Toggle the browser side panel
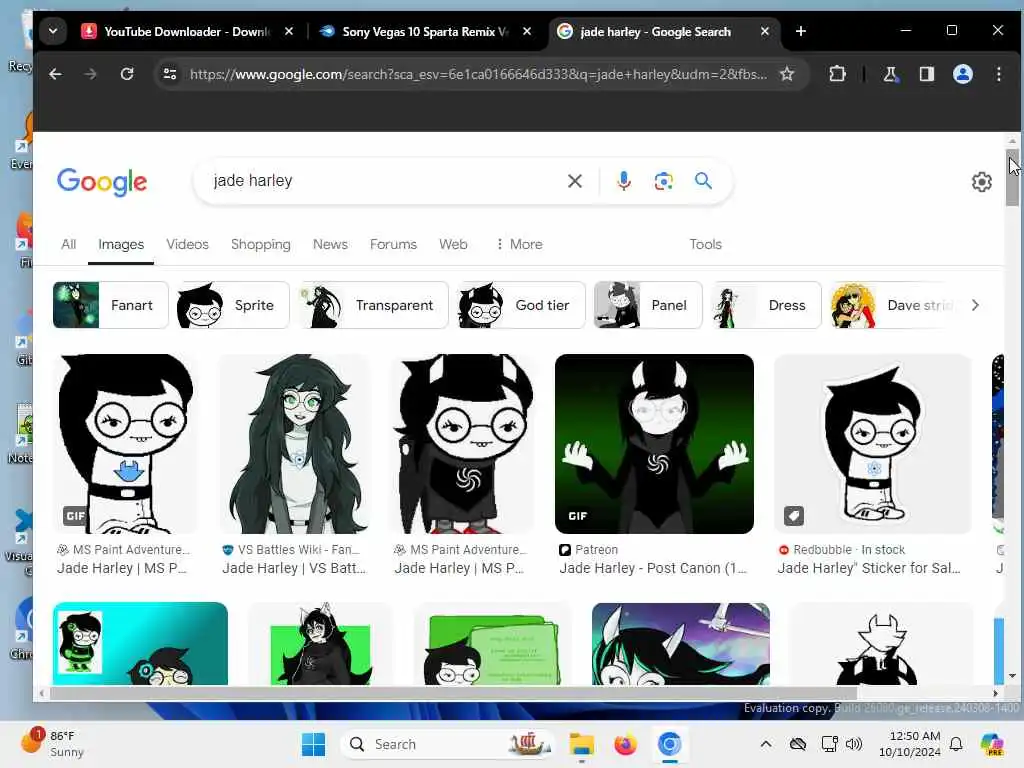1024x768 pixels. (926, 74)
